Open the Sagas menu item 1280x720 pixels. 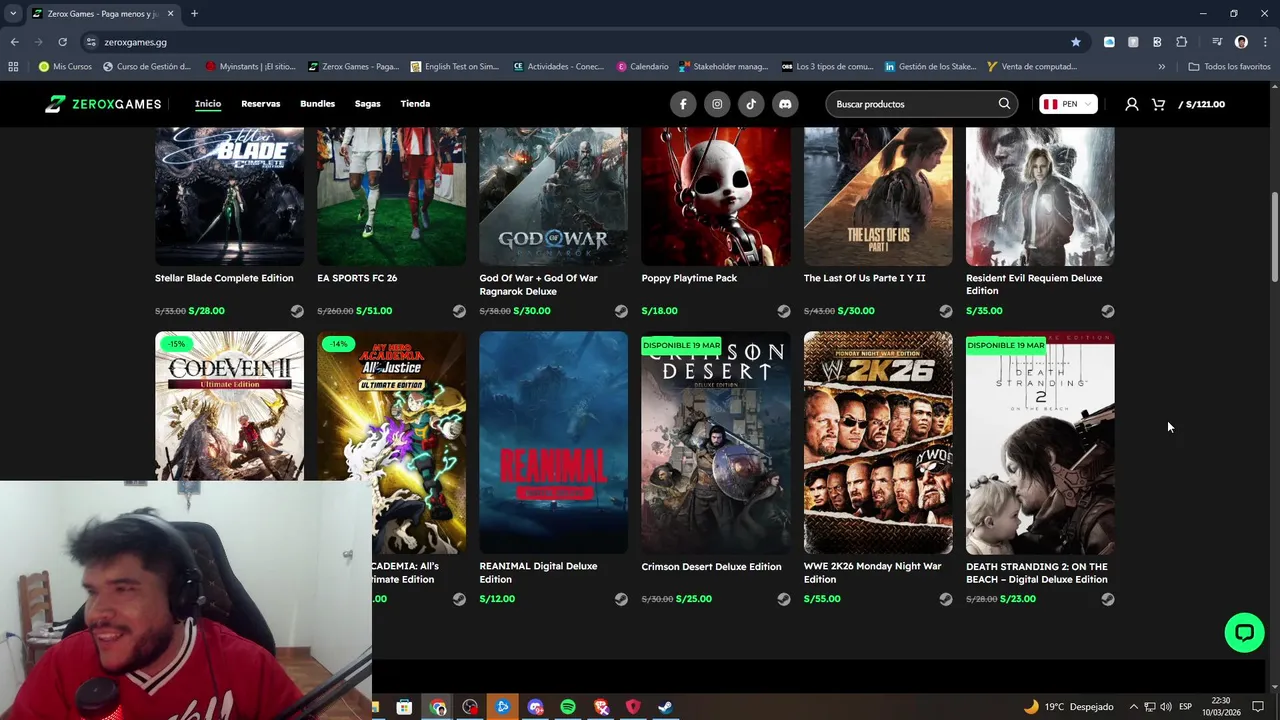(x=367, y=104)
